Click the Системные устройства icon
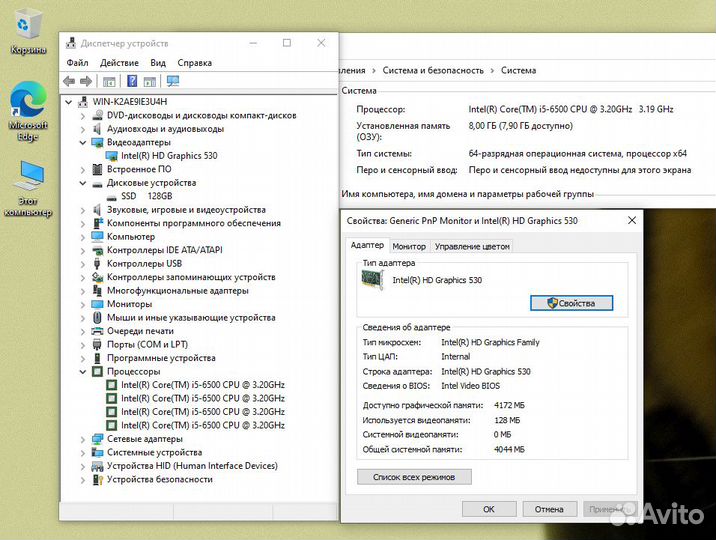This screenshot has width=716, height=540. [x=97, y=452]
